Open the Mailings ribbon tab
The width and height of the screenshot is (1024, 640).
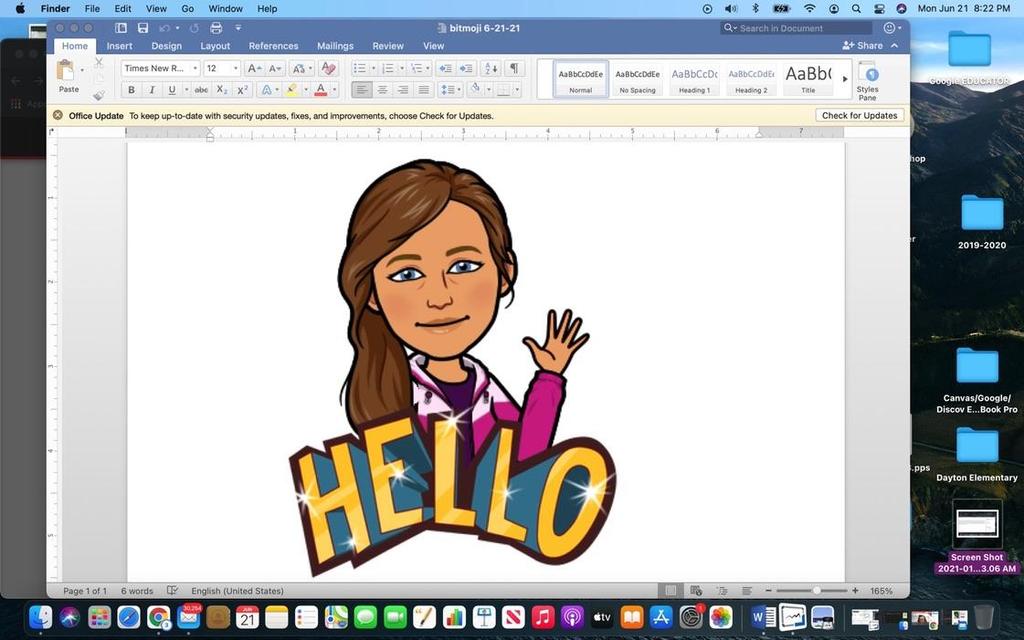point(335,46)
